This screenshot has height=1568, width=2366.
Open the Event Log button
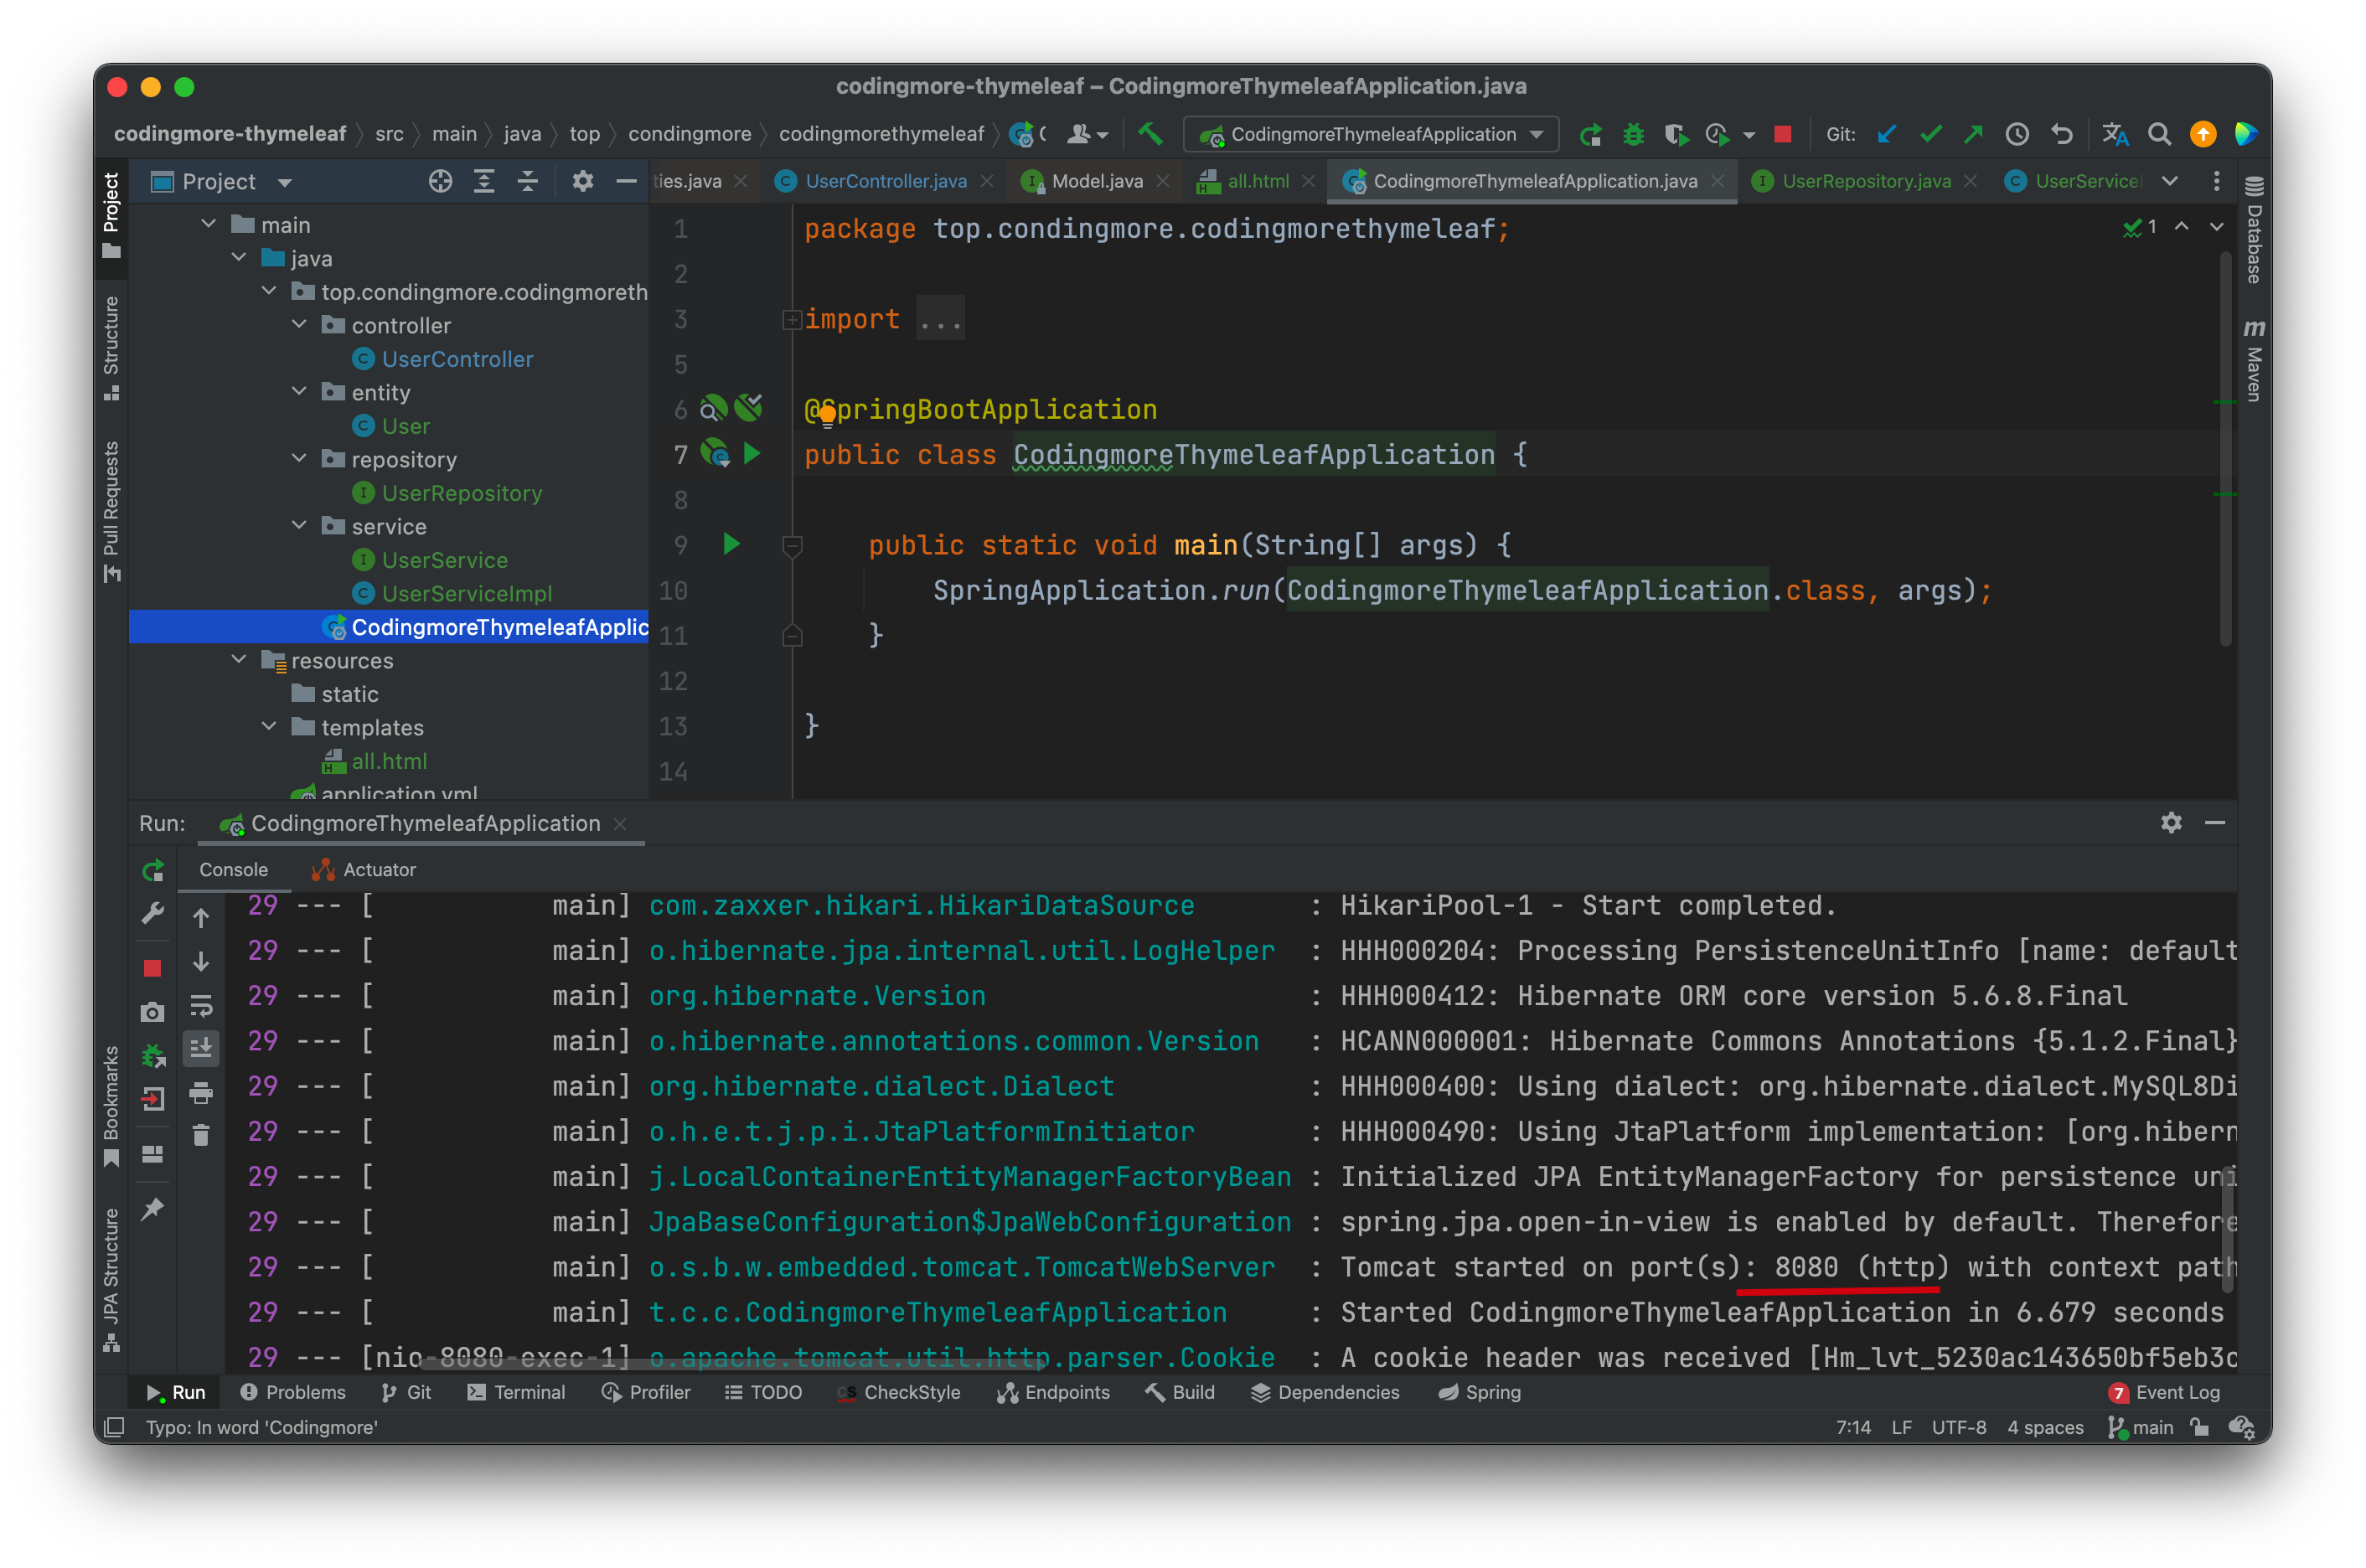tap(2164, 1392)
